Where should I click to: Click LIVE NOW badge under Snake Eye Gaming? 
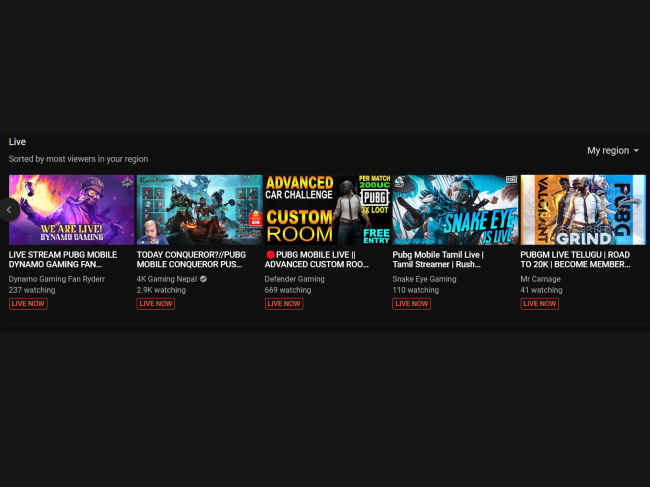tap(412, 304)
